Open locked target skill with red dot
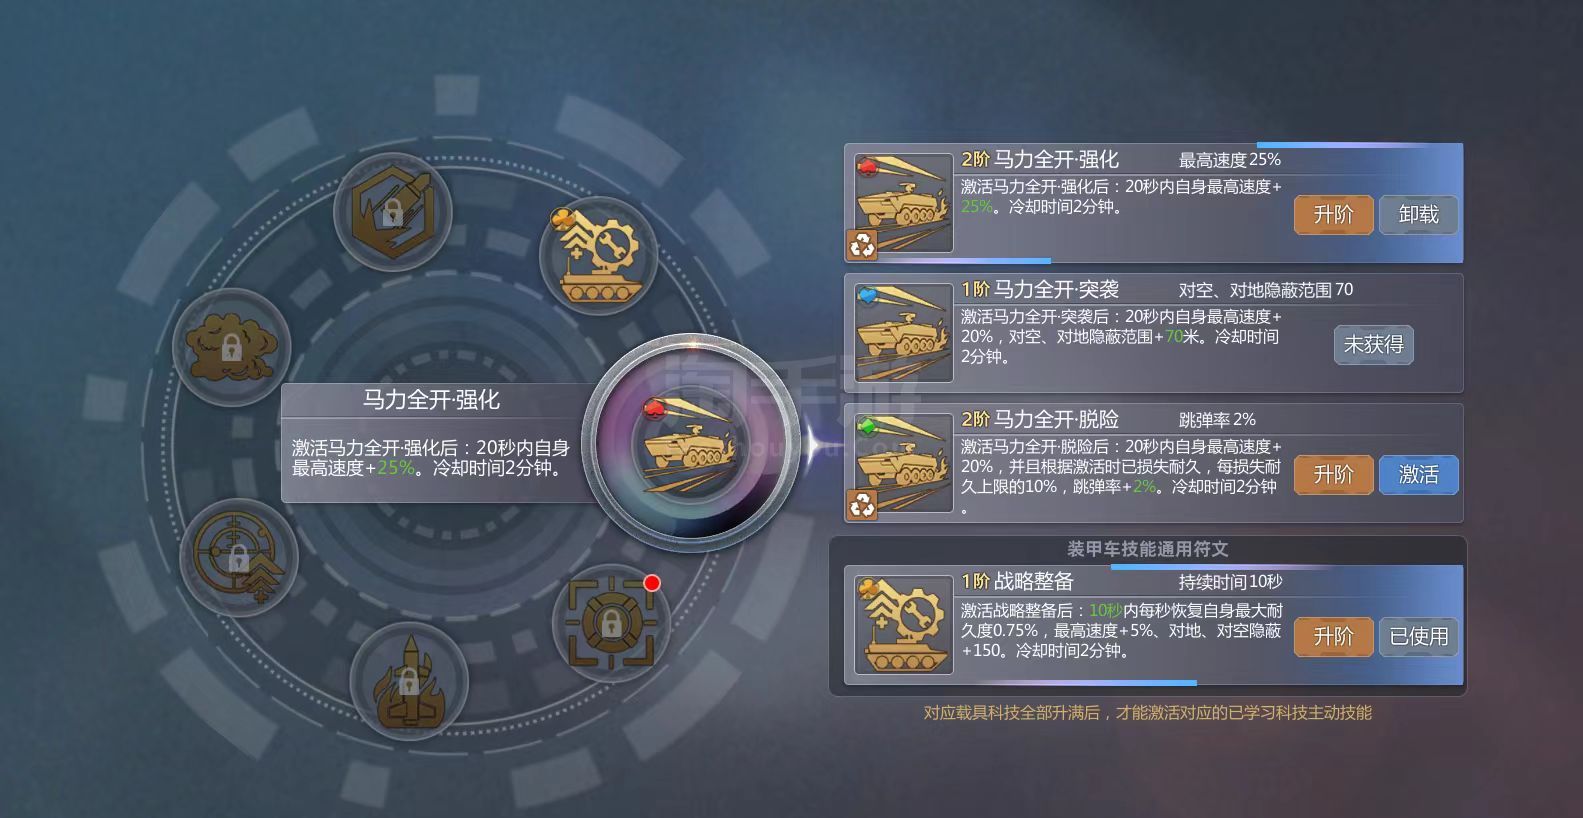 pyautogui.click(x=611, y=622)
